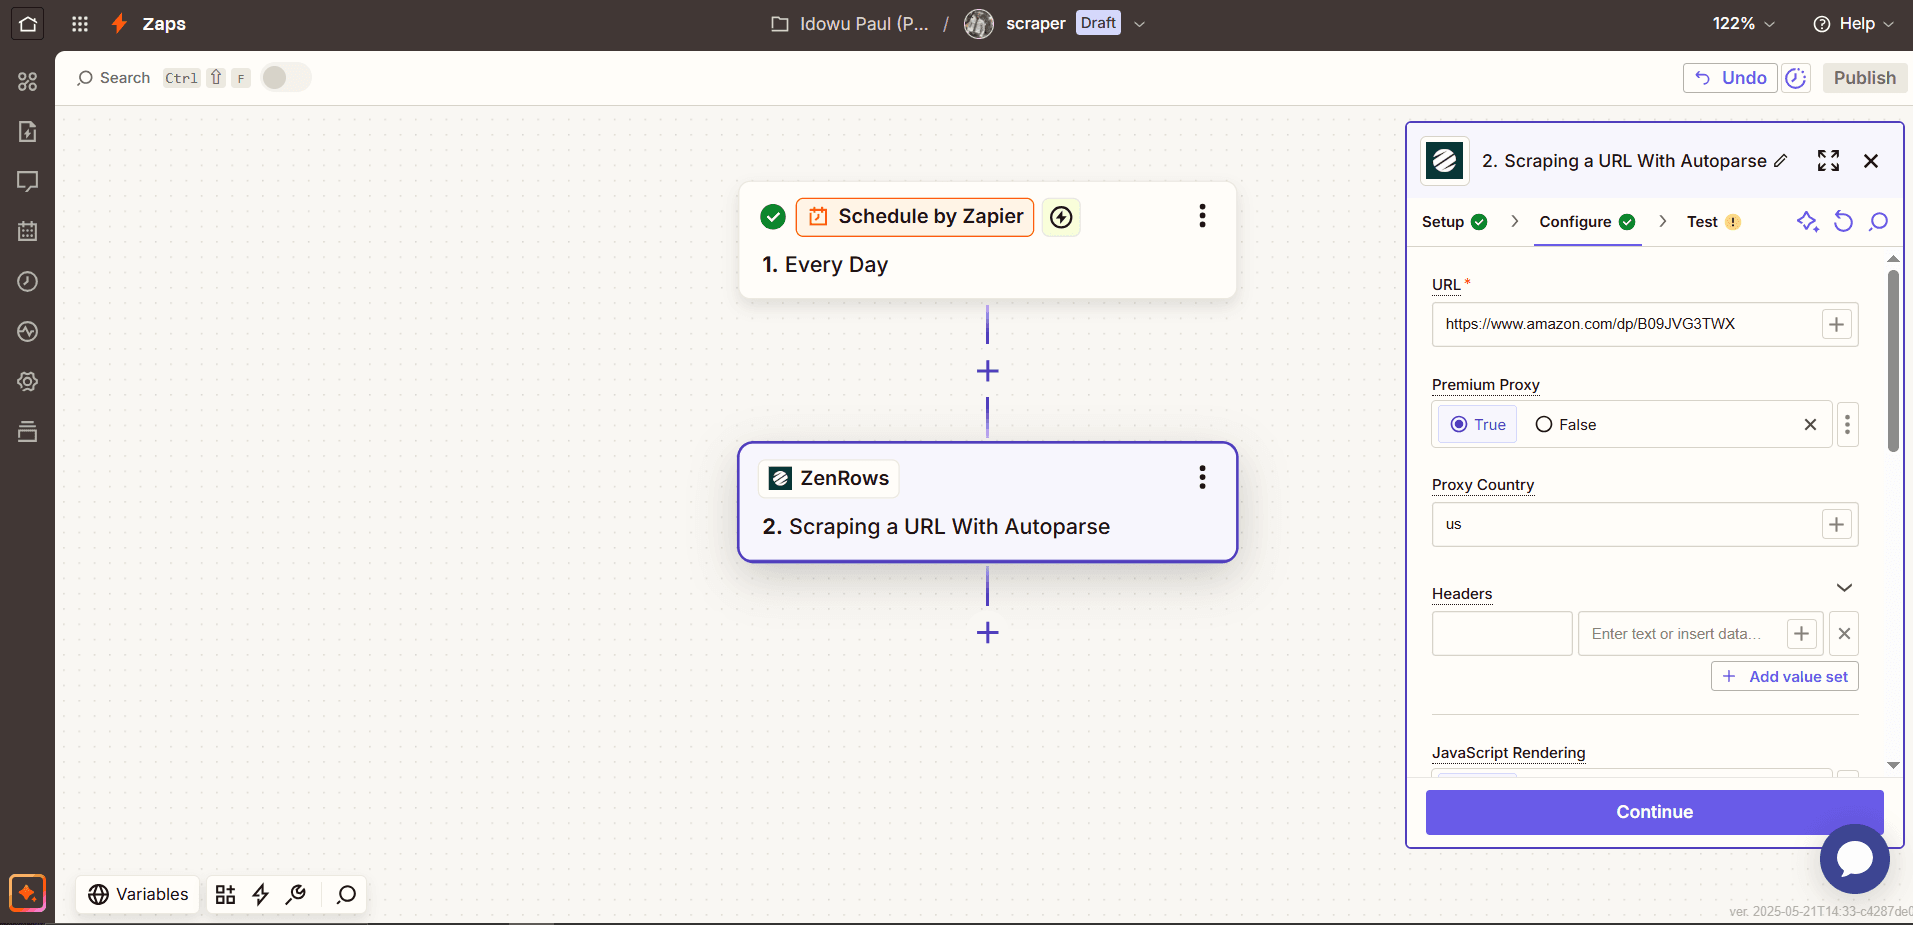Open the Zapier home icon
The image size is (1913, 925).
click(x=28, y=24)
